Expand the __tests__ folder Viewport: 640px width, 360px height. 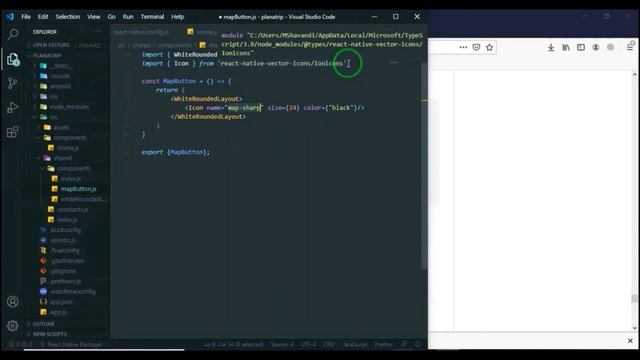pos(62,66)
